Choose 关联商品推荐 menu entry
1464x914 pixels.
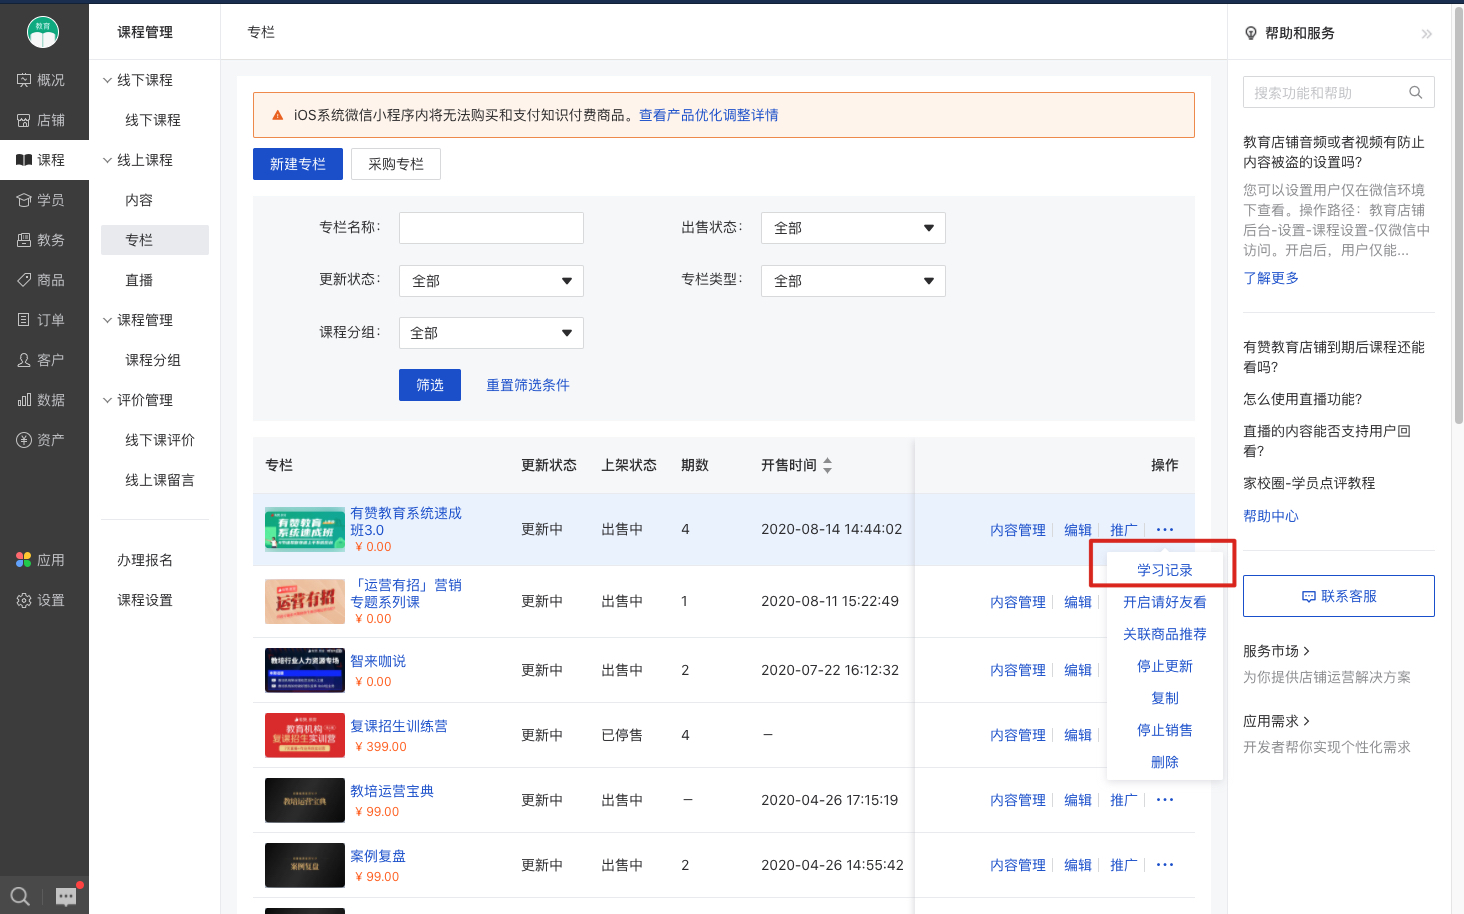pos(1165,634)
